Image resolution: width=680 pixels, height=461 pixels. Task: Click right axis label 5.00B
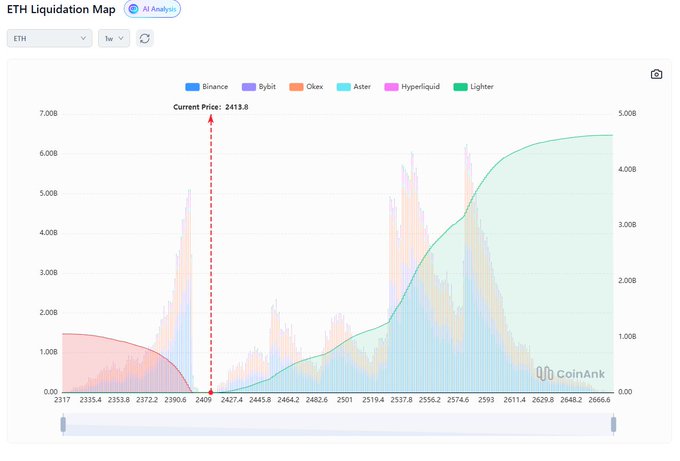[x=627, y=114]
